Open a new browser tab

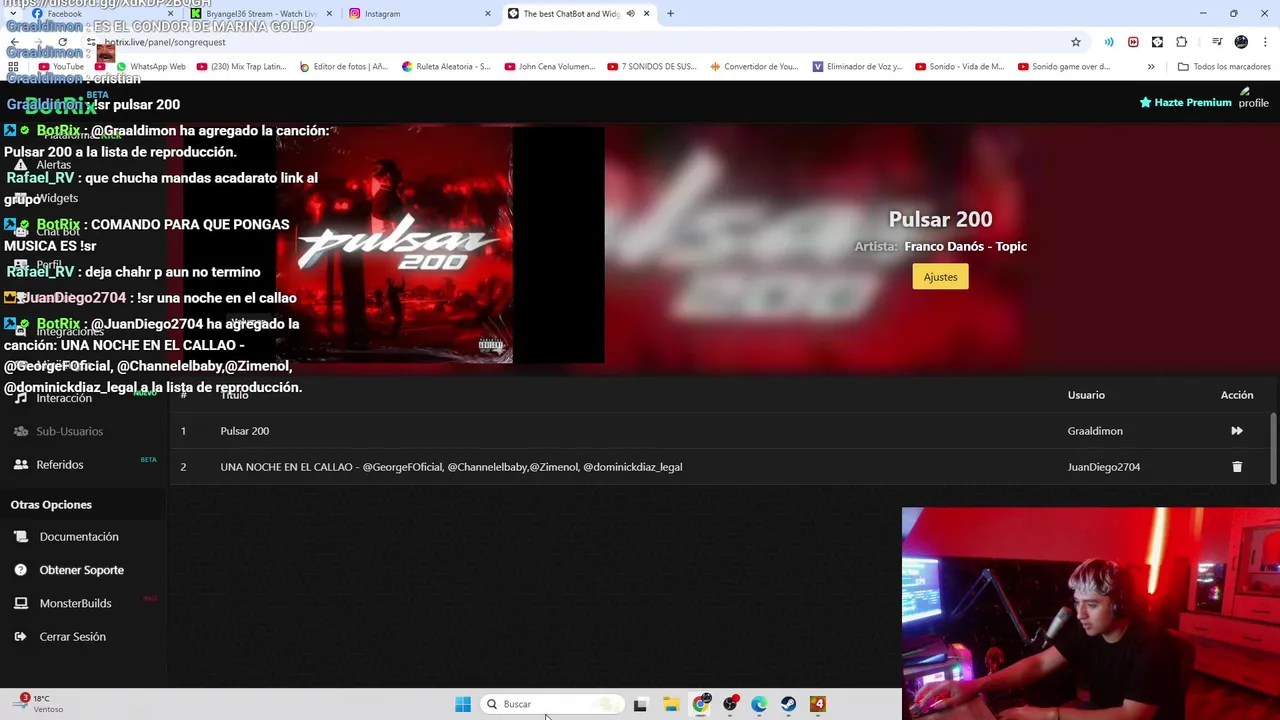(670, 14)
